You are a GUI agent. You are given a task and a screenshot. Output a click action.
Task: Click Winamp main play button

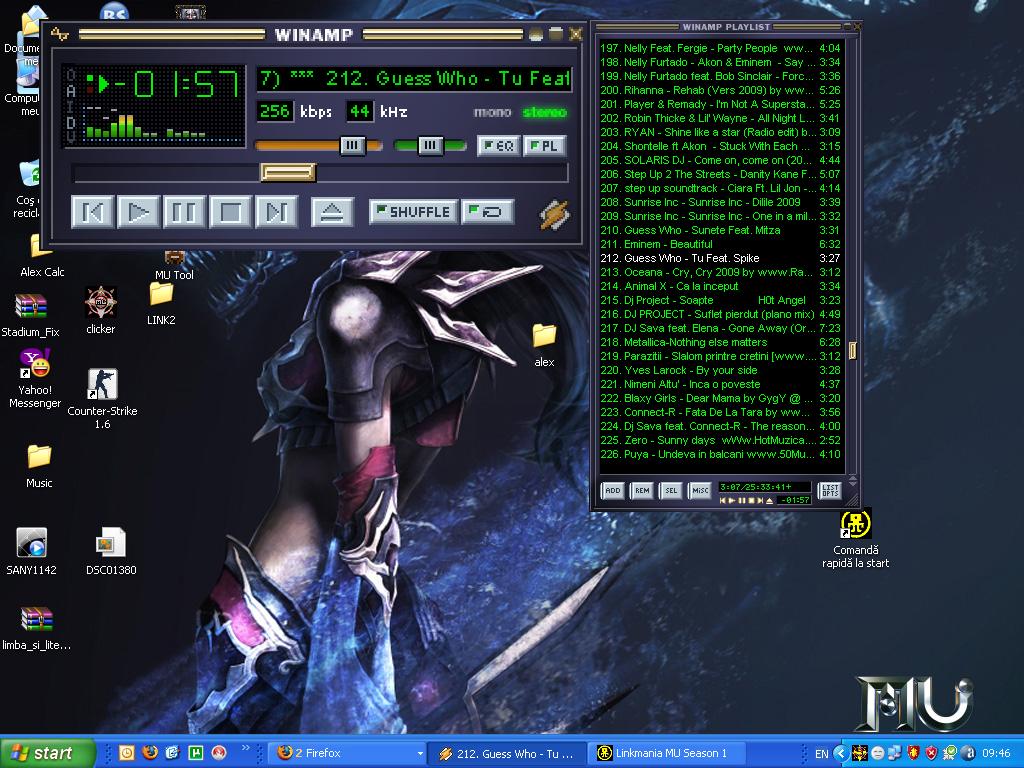138,212
